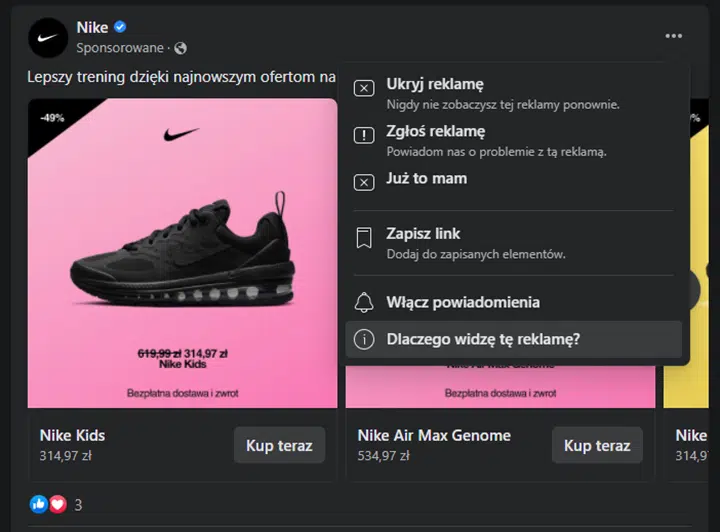Open the Nike profile picture
The height and width of the screenshot is (532, 720).
pyautogui.click(x=48, y=38)
